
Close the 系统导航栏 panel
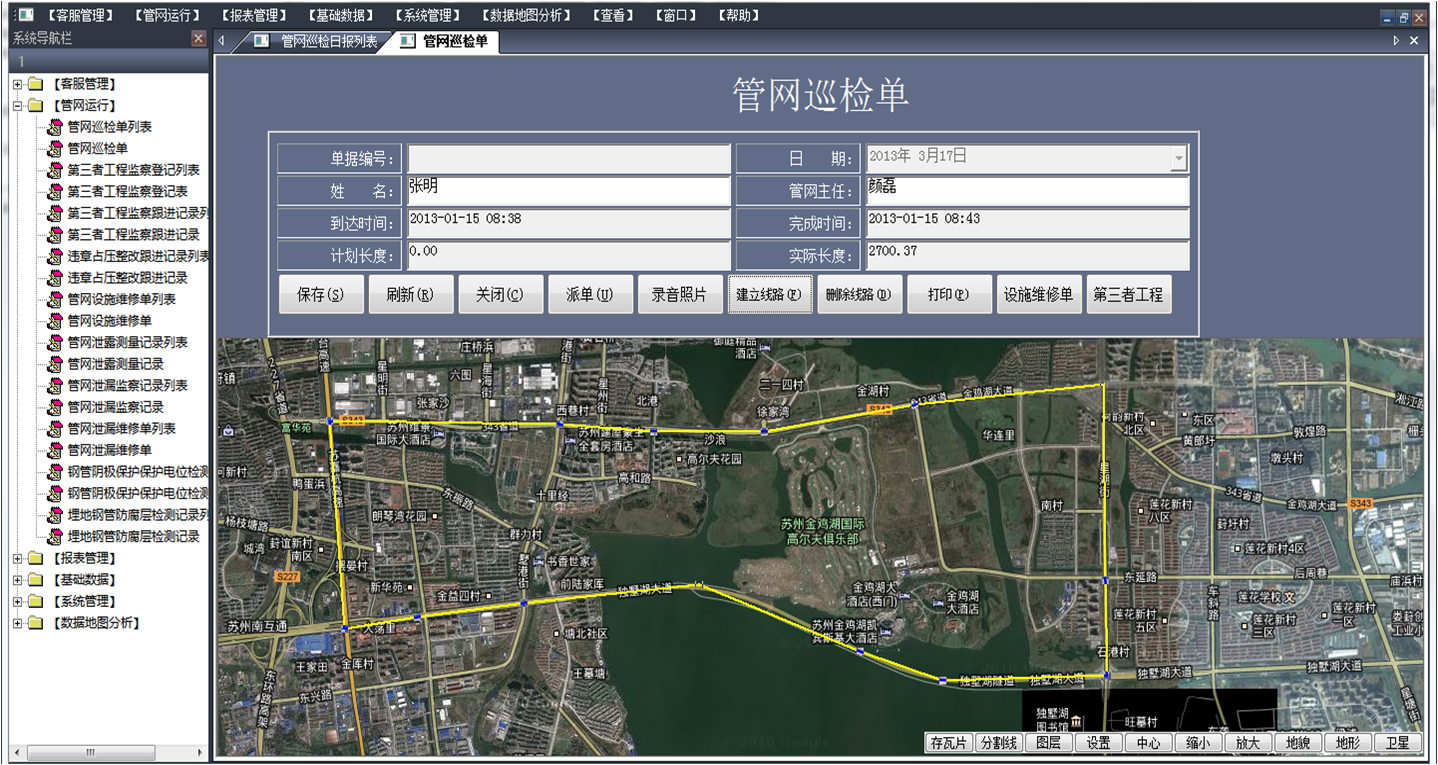(x=198, y=39)
